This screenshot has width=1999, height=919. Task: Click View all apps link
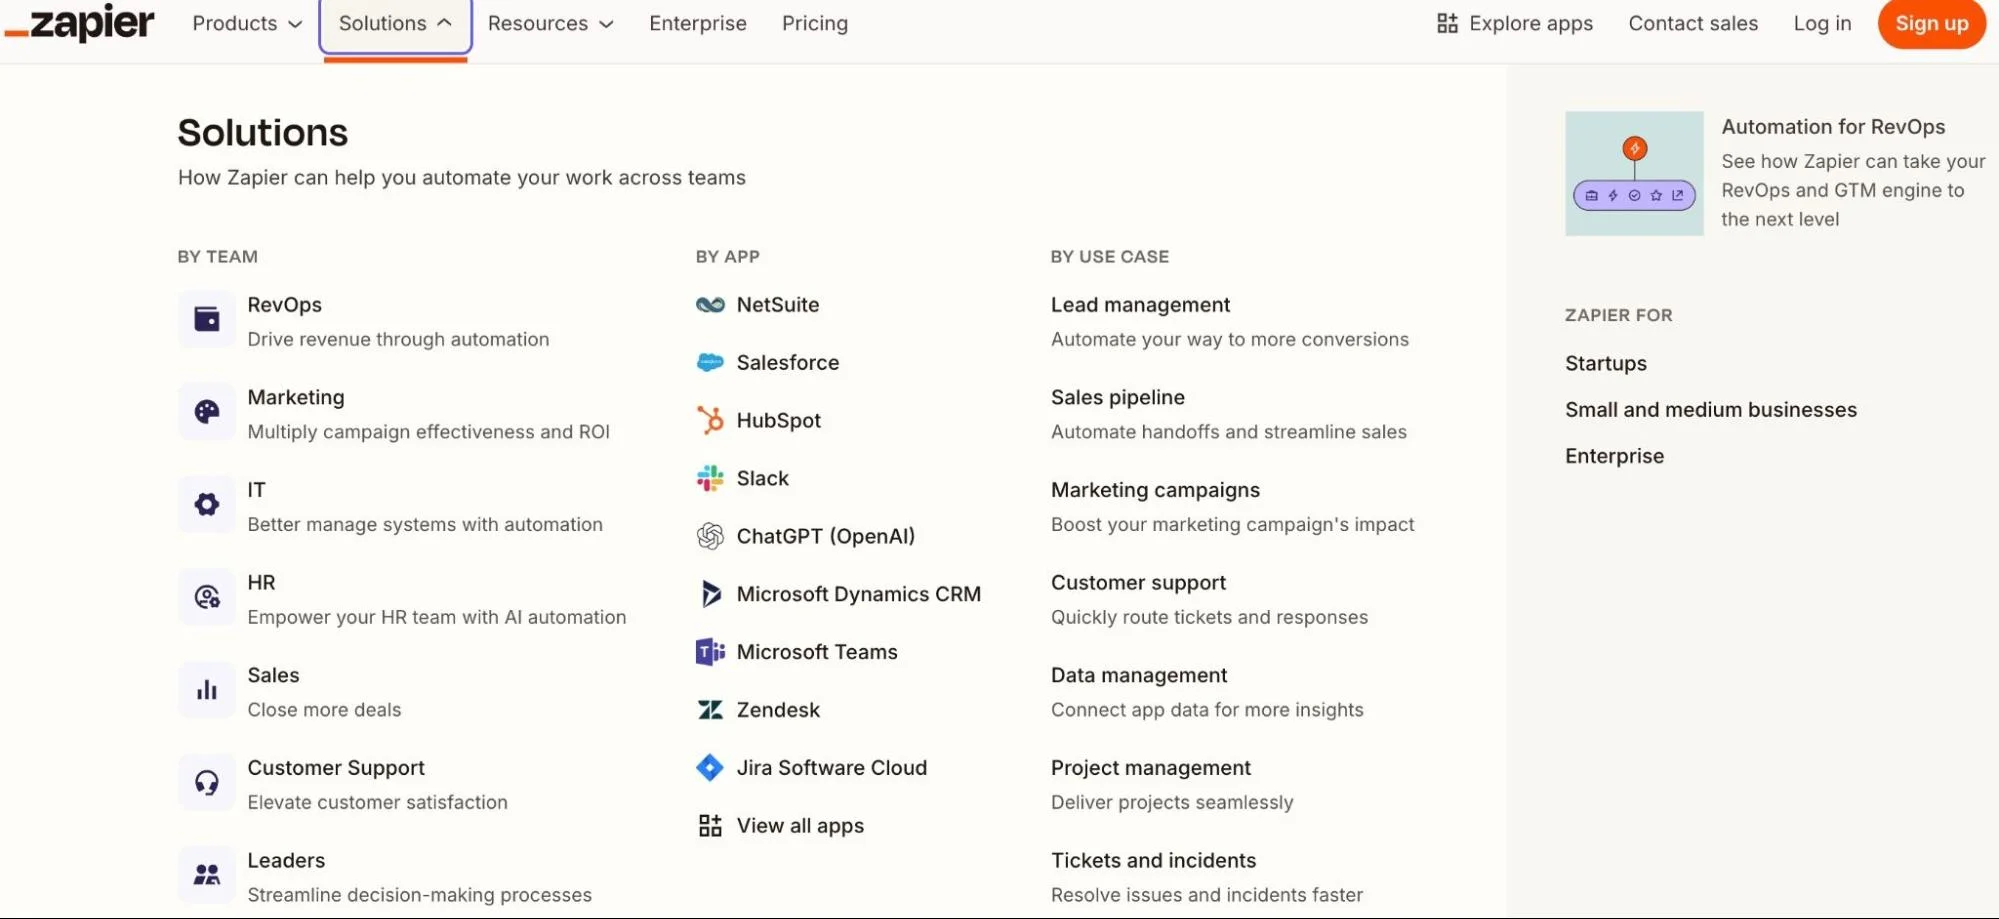800,826
